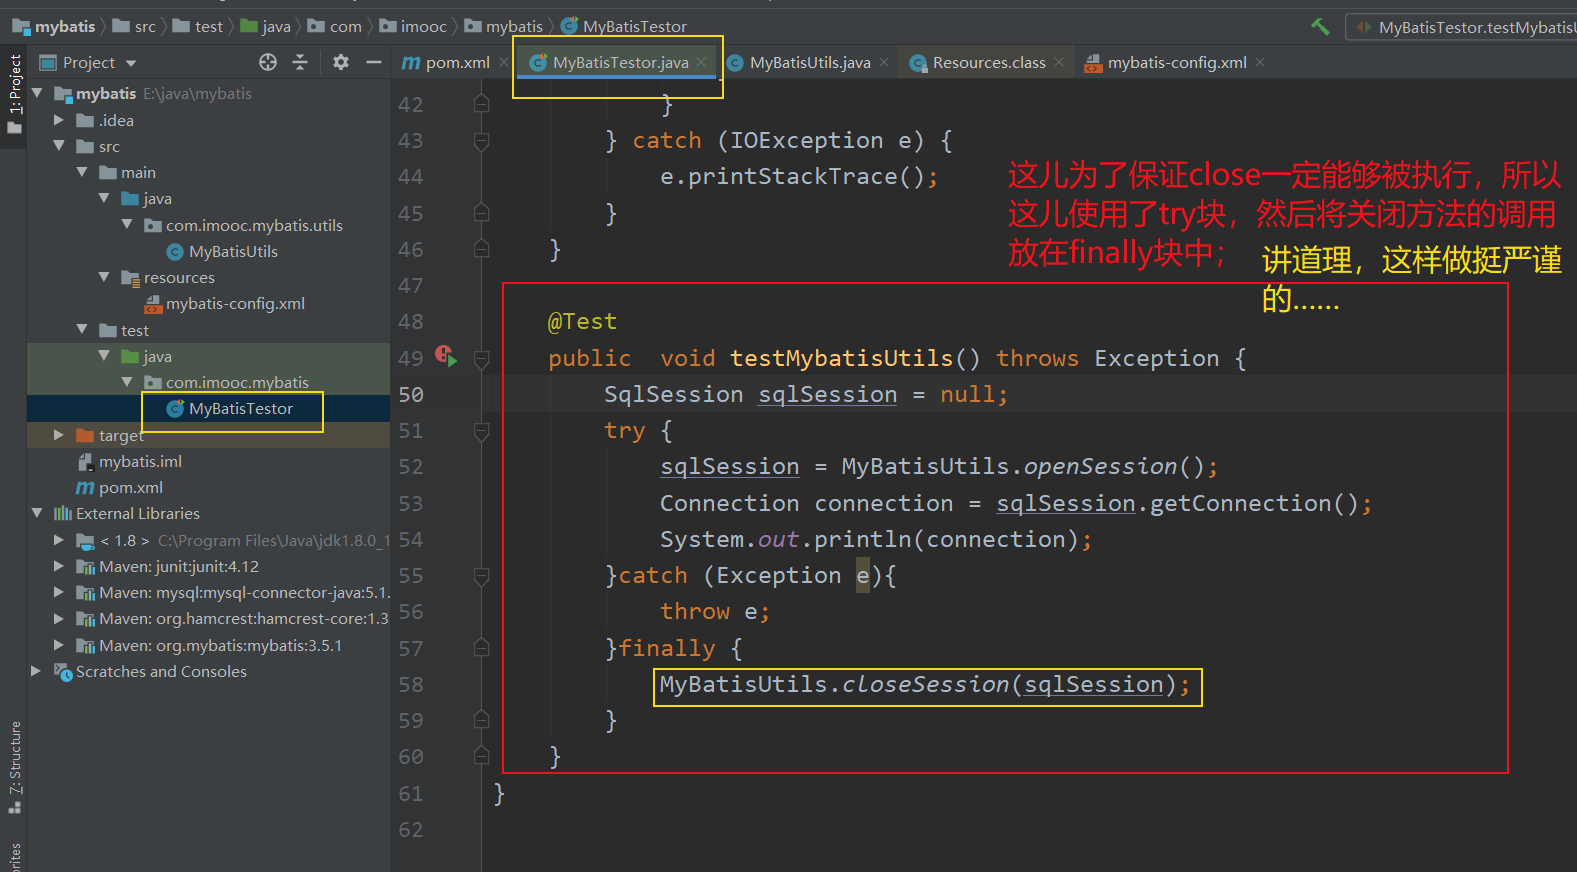Select mybatis.iml file in project tree
The height and width of the screenshot is (872, 1577).
tap(130, 462)
